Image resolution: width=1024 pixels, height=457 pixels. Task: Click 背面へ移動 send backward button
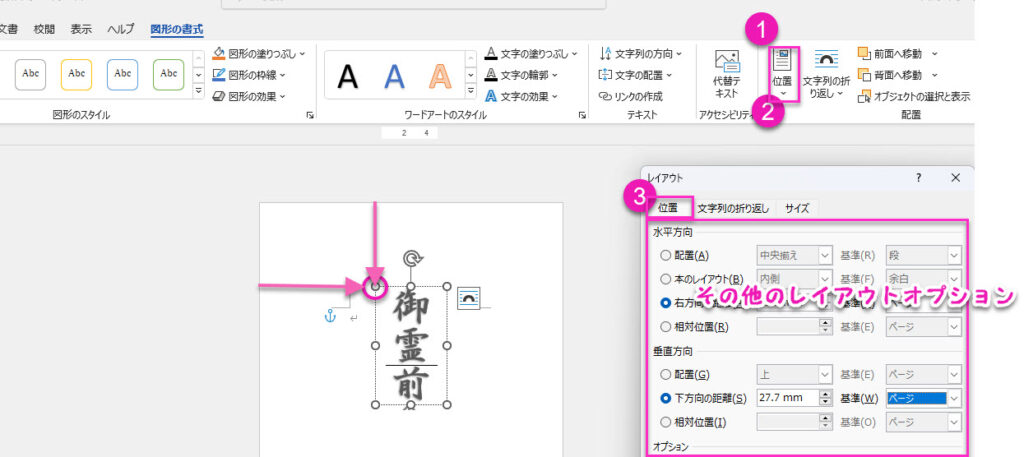pos(889,74)
